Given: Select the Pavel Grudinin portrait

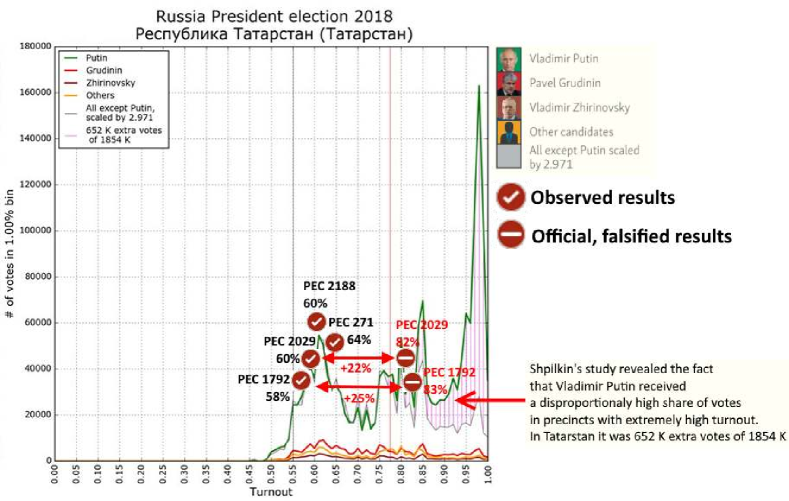Looking at the screenshot, I should pos(509,84).
